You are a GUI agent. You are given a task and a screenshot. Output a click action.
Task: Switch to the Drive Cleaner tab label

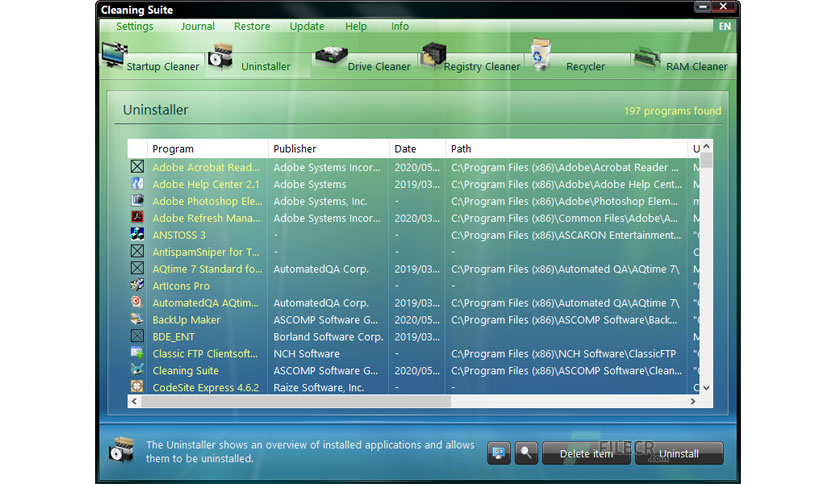tap(379, 67)
